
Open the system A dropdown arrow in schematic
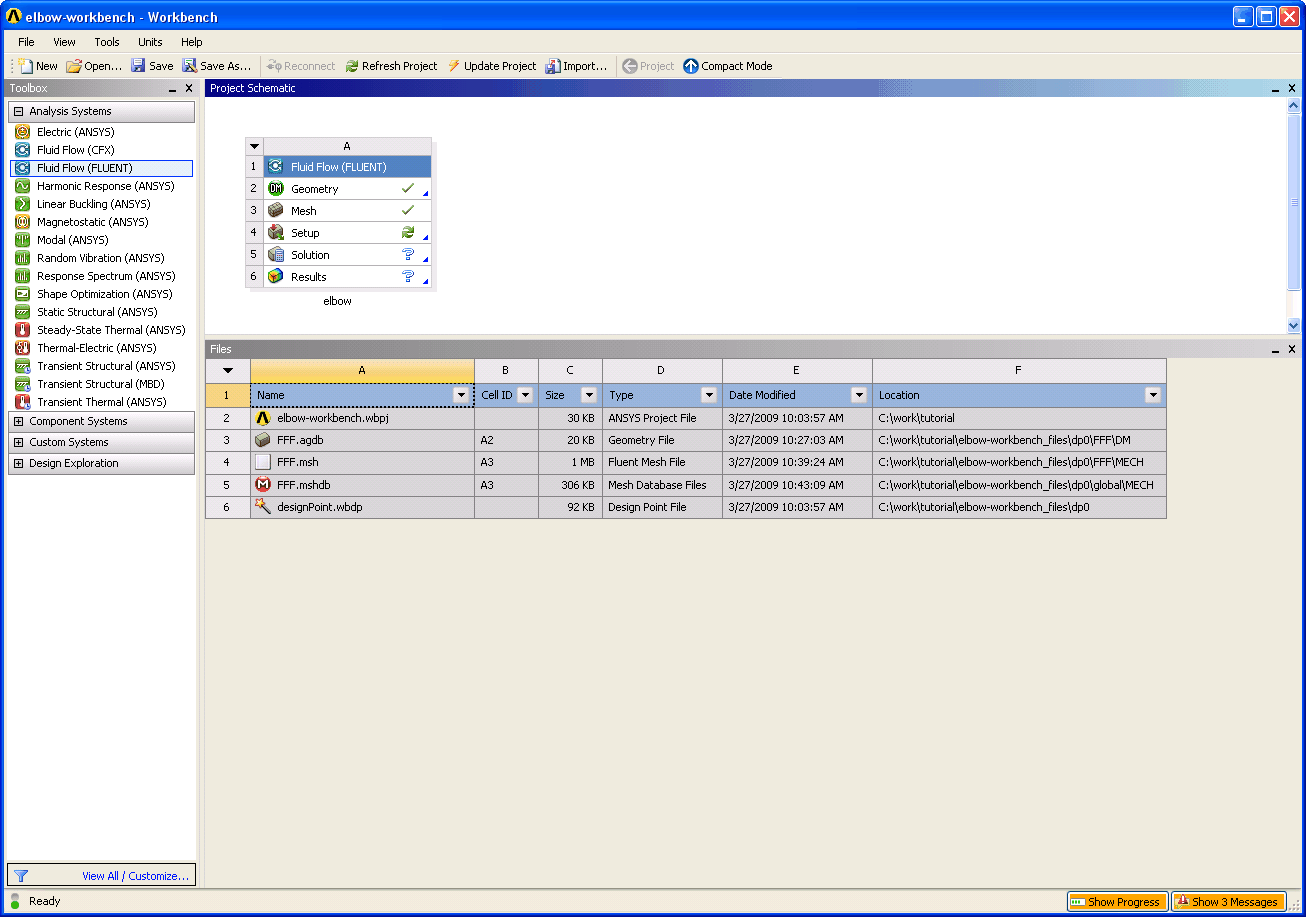click(254, 146)
